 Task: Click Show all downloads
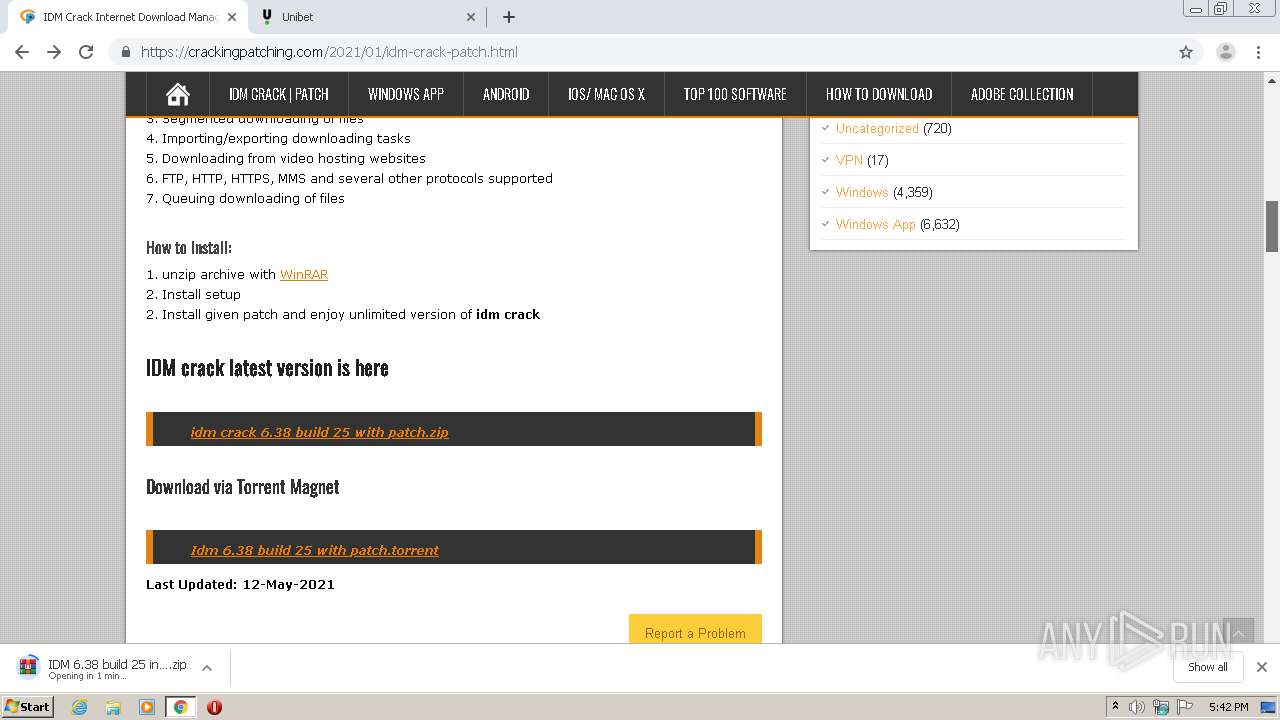point(1207,667)
